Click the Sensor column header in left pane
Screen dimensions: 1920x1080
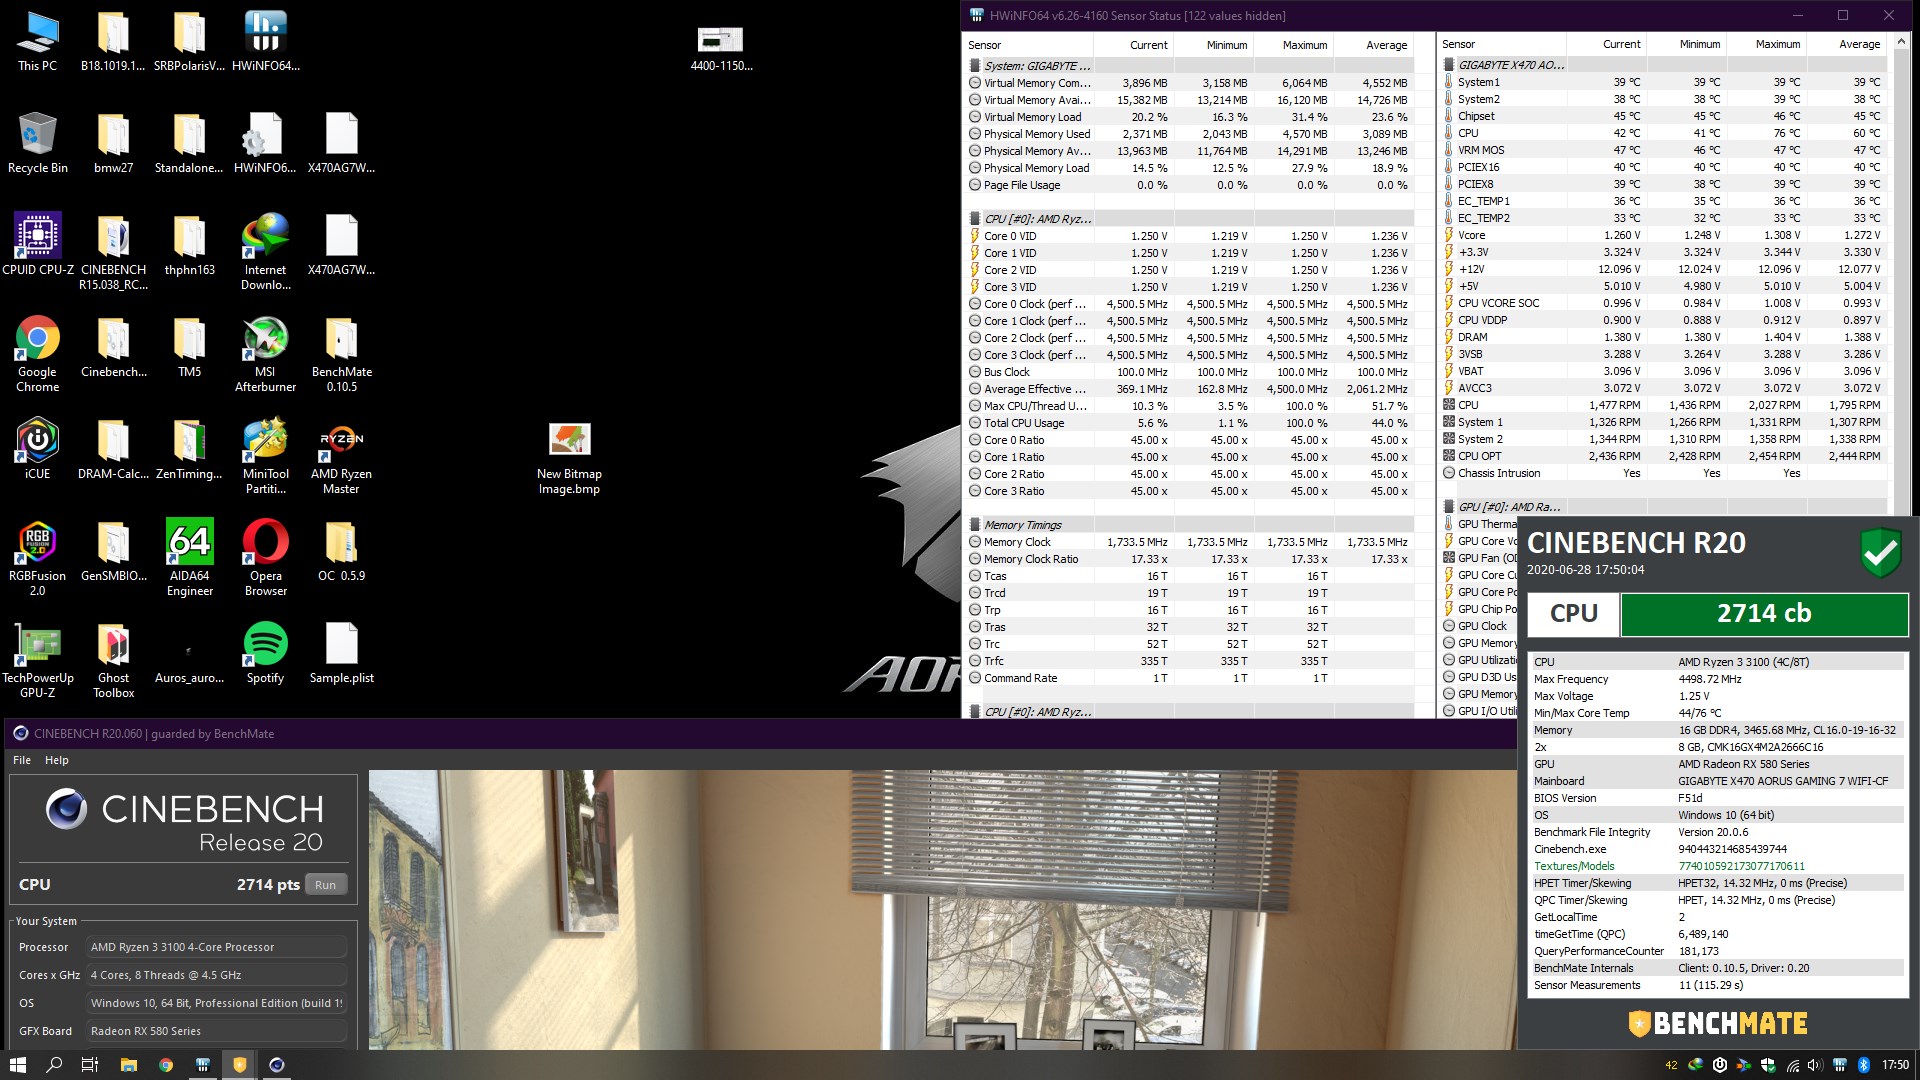(x=1028, y=45)
